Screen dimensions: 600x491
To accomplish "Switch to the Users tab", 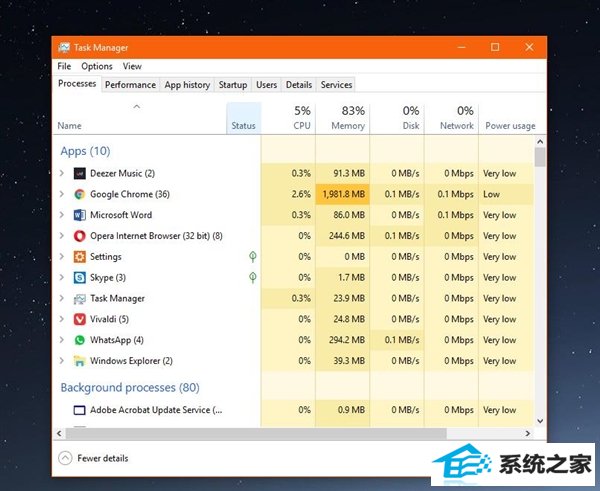I will pyautogui.click(x=266, y=85).
